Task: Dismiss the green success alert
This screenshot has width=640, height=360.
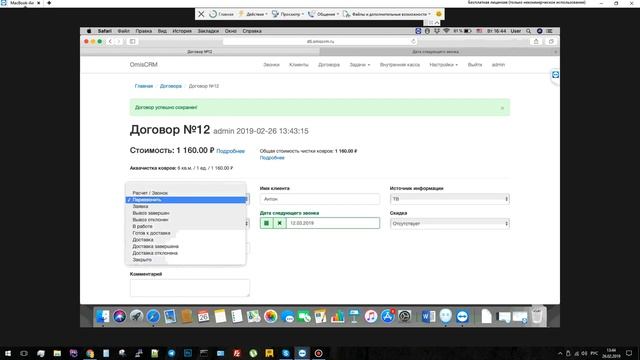Action: pyautogui.click(x=502, y=108)
